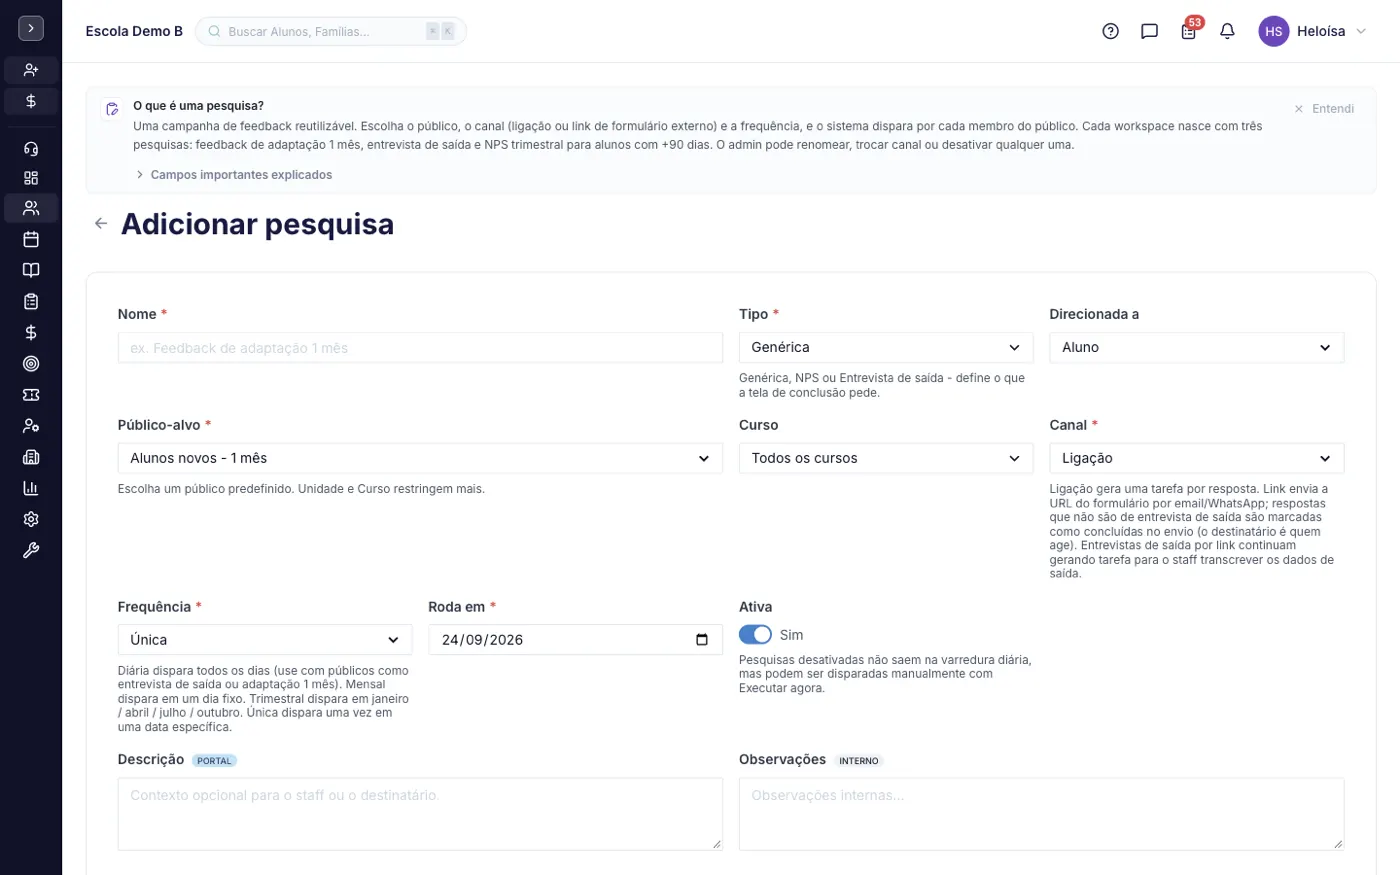
Task: Expand the sidebar with the chevron button
Action: [31, 28]
